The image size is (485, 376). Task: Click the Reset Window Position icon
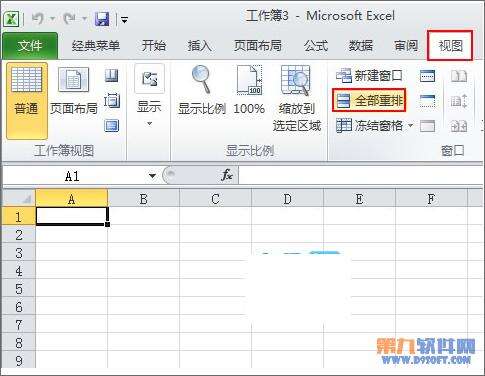[x=459, y=126]
